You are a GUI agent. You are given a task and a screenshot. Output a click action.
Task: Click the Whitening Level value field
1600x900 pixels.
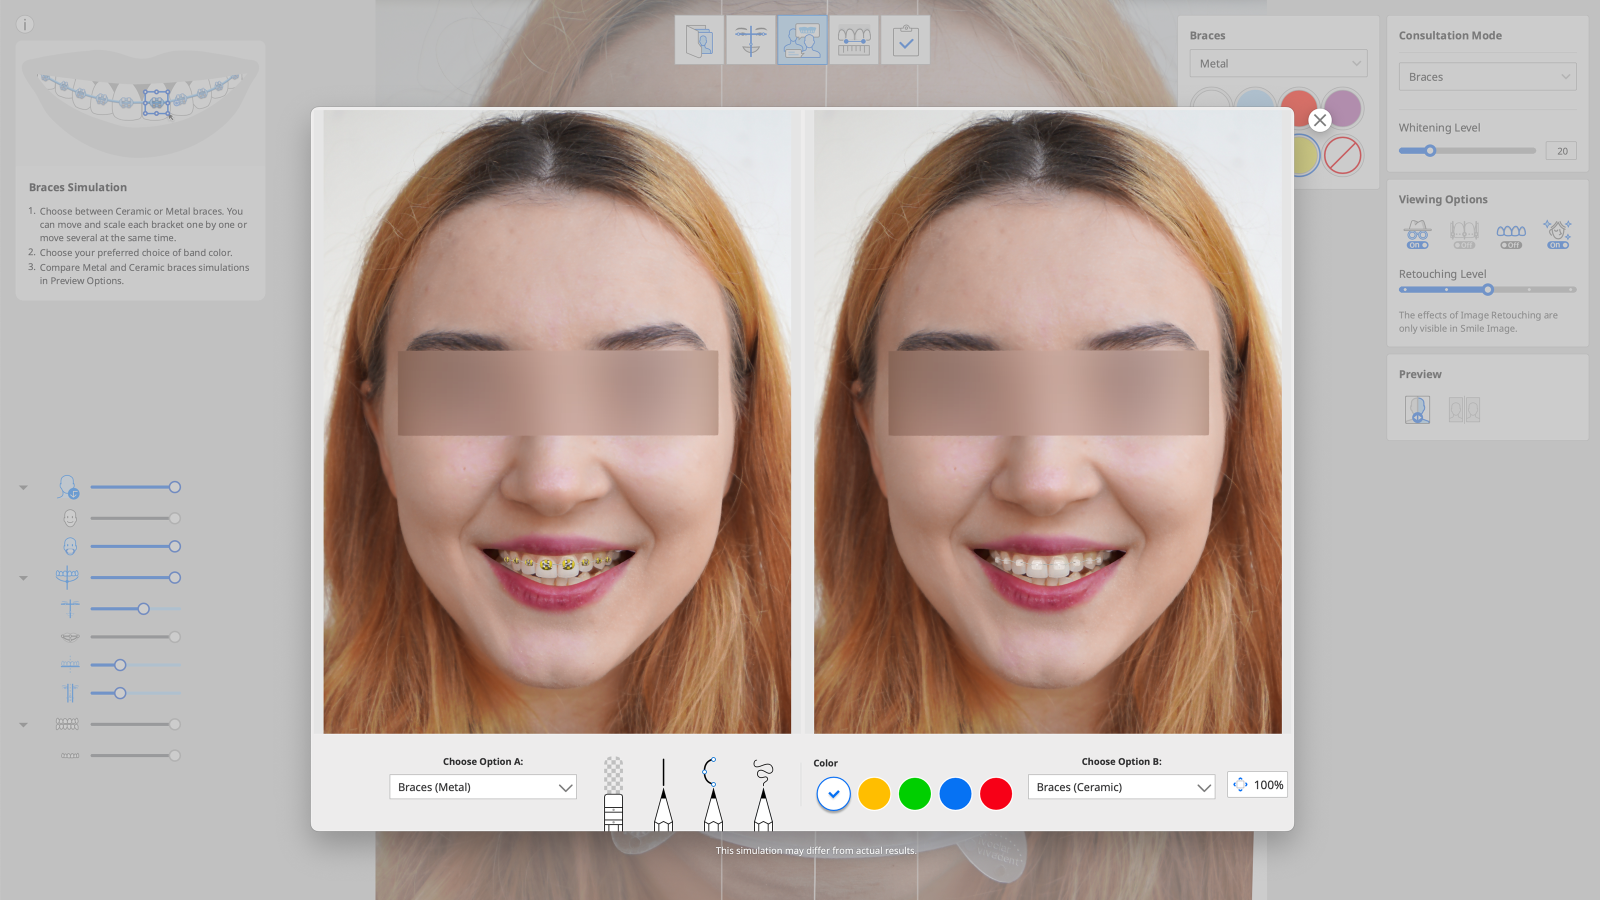click(x=1561, y=151)
